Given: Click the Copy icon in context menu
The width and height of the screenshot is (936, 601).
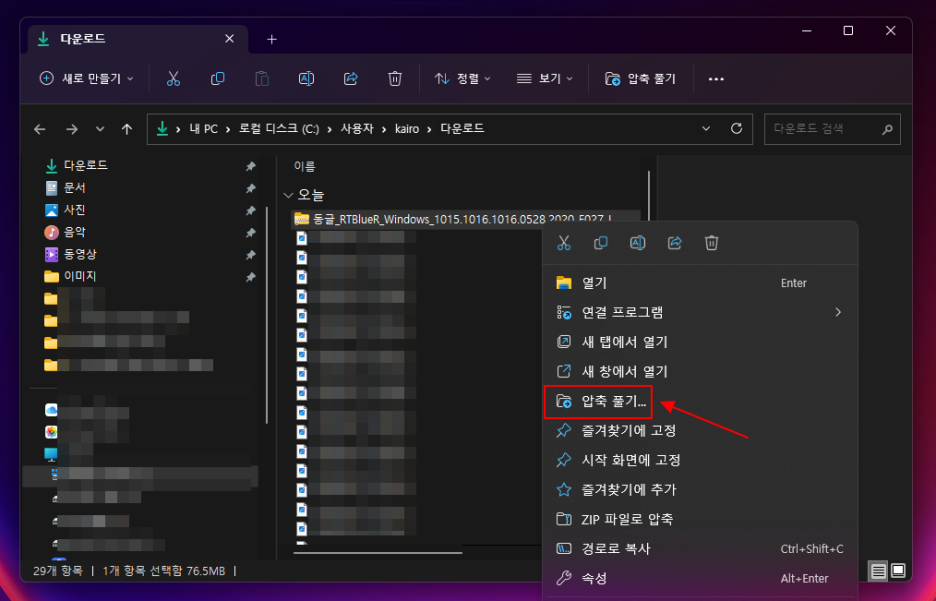Looking at the screenshot, I should [x=601, y=243].
